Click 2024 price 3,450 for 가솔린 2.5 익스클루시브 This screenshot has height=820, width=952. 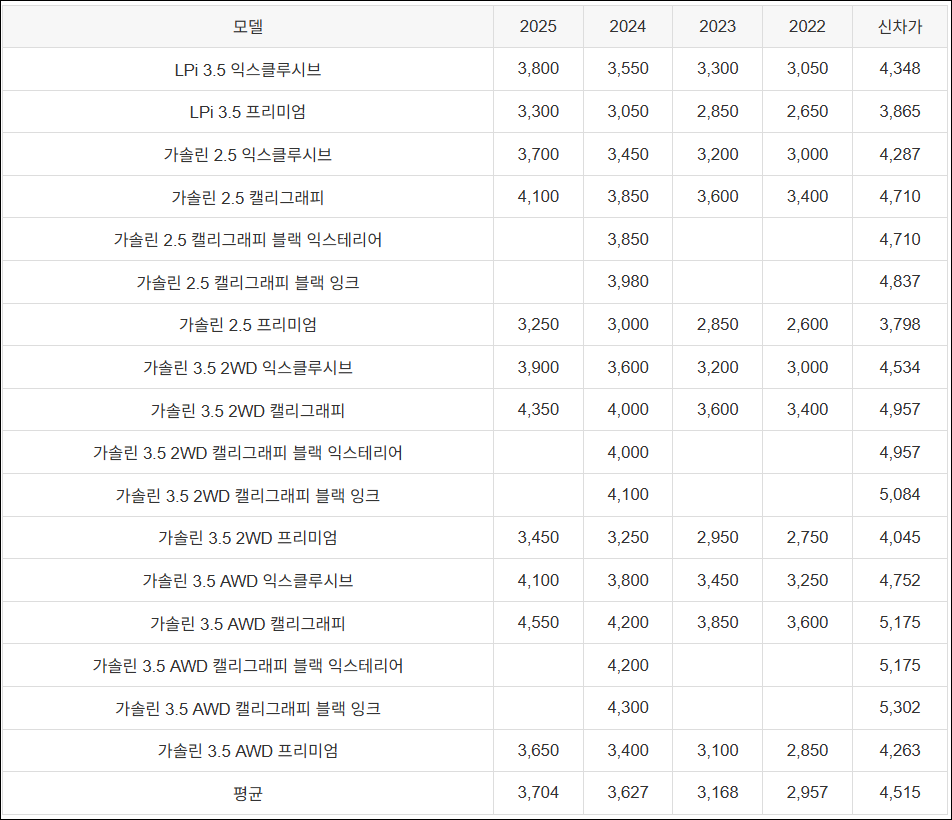click(628, 154)
